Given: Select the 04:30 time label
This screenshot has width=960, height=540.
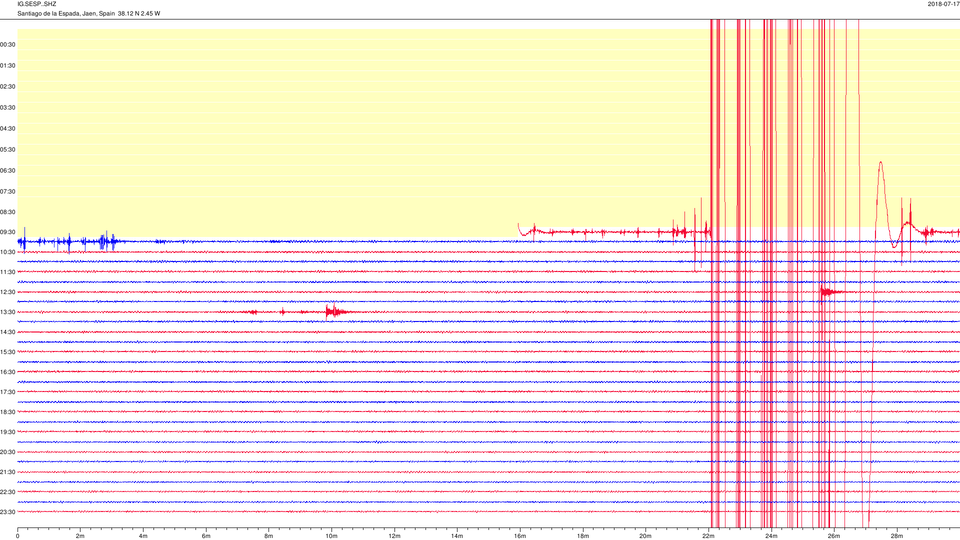Looking at the screenshot, I should click(x=8, y=129).
